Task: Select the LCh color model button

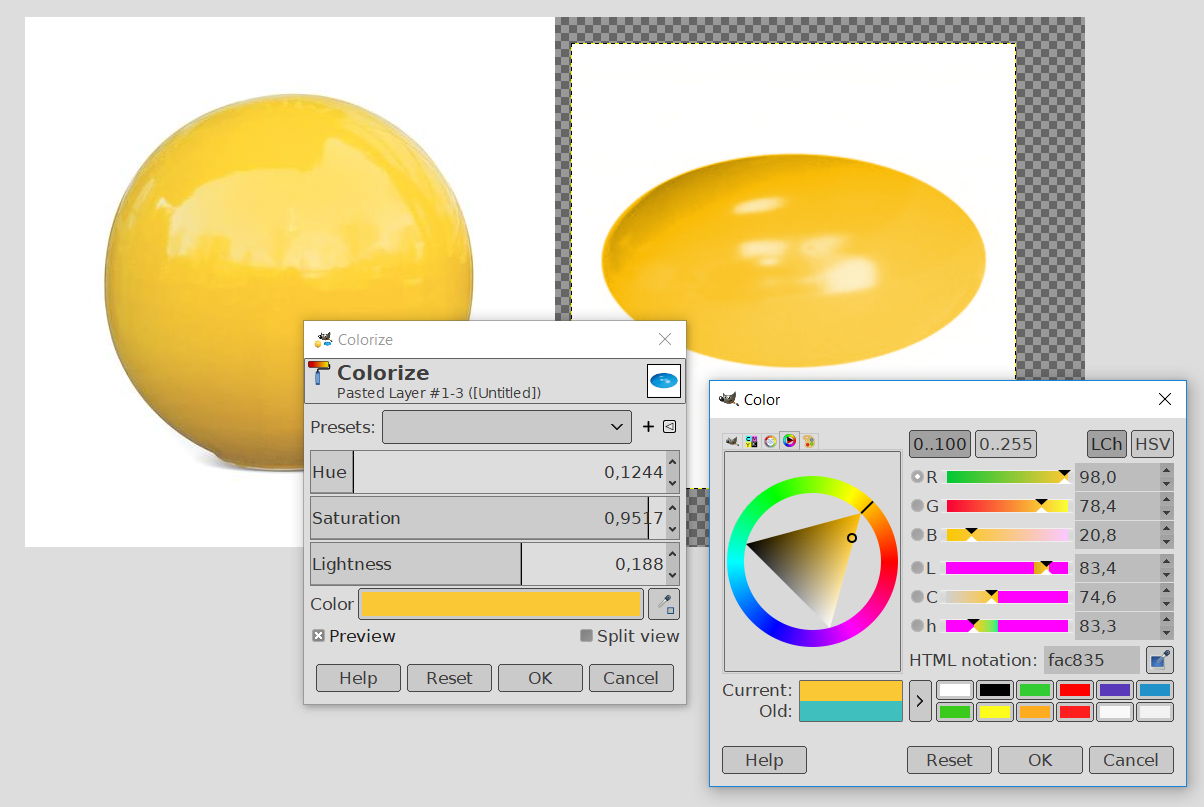Action: [1107, 444]
